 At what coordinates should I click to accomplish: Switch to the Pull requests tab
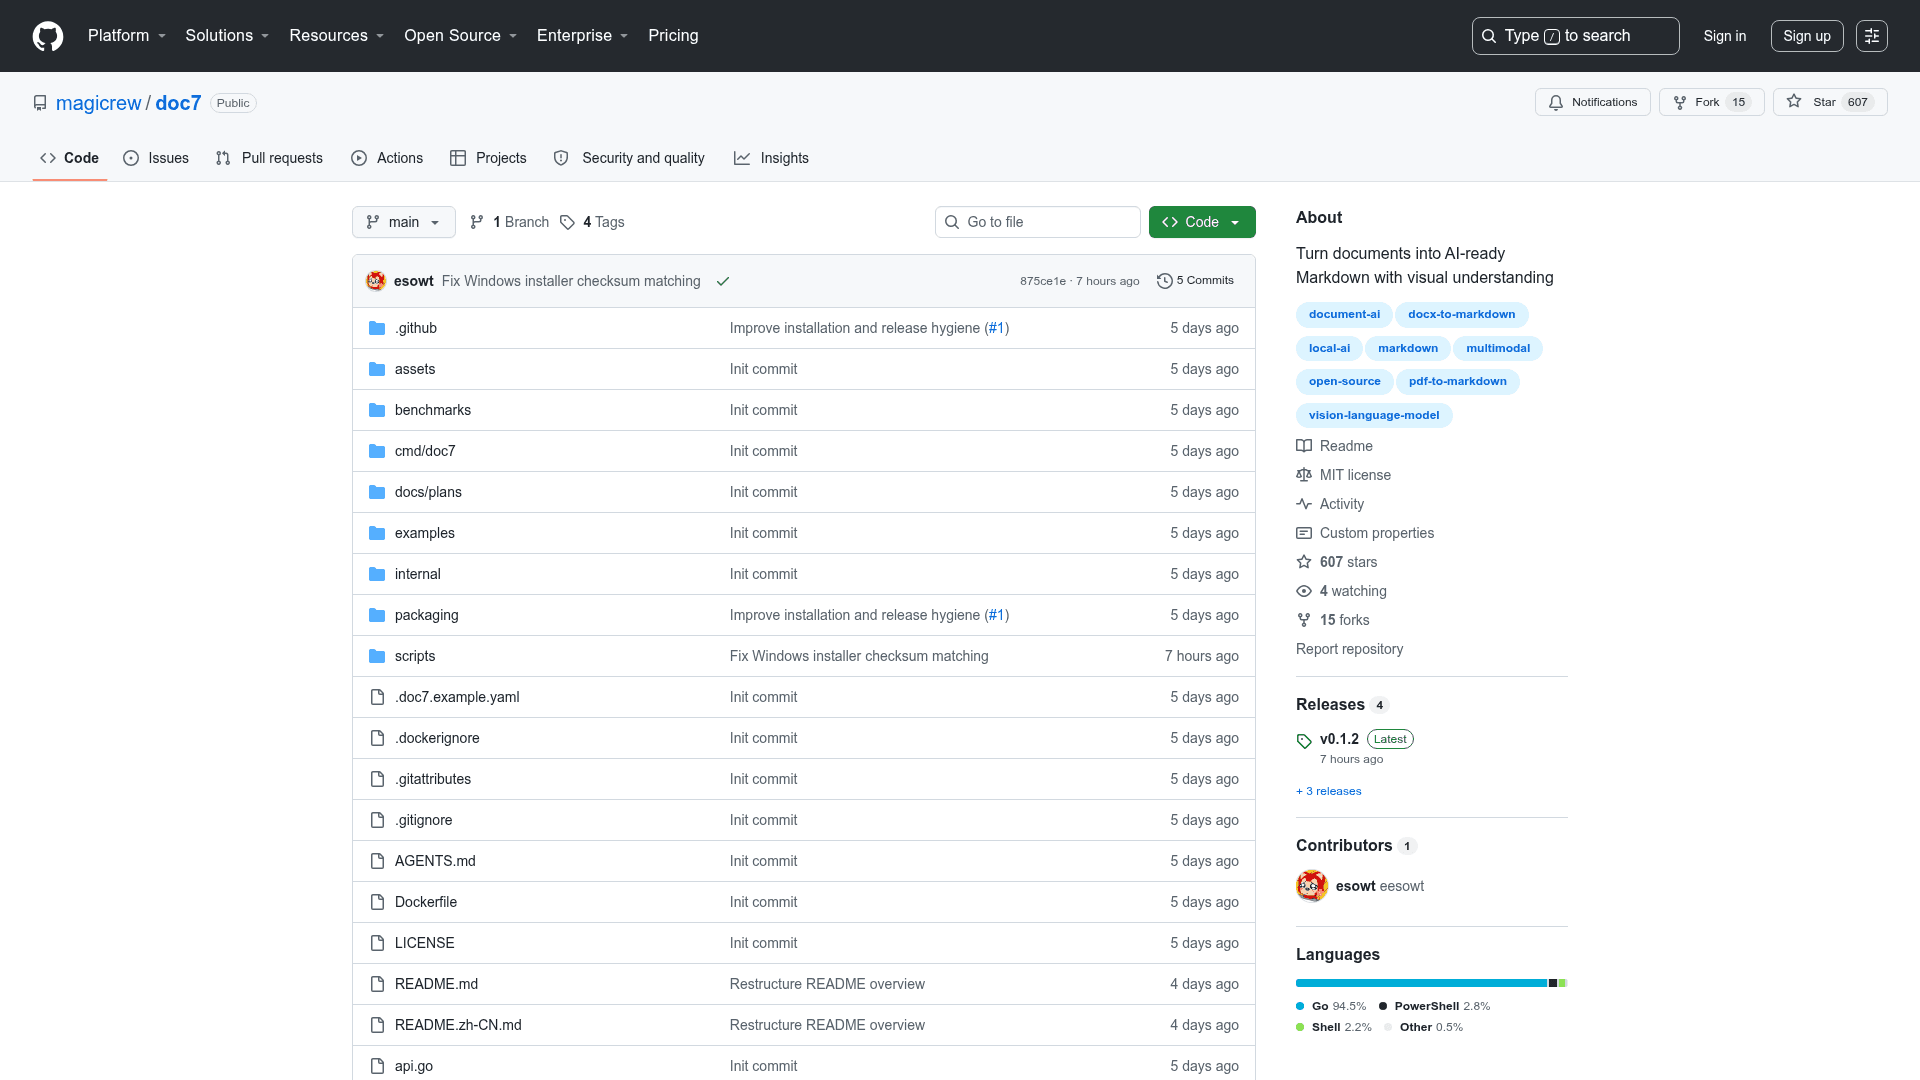pyautogui.click(x=269, y=158)
